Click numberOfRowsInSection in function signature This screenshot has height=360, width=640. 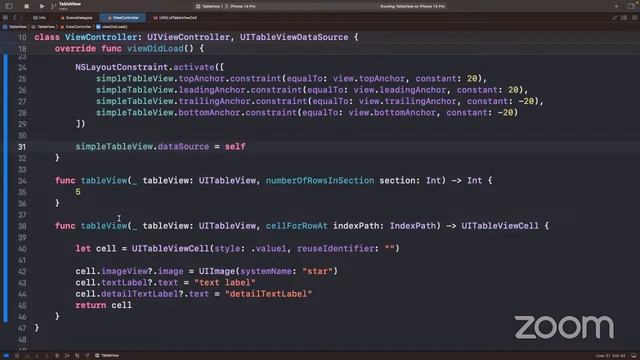click(x=320, y=180)
